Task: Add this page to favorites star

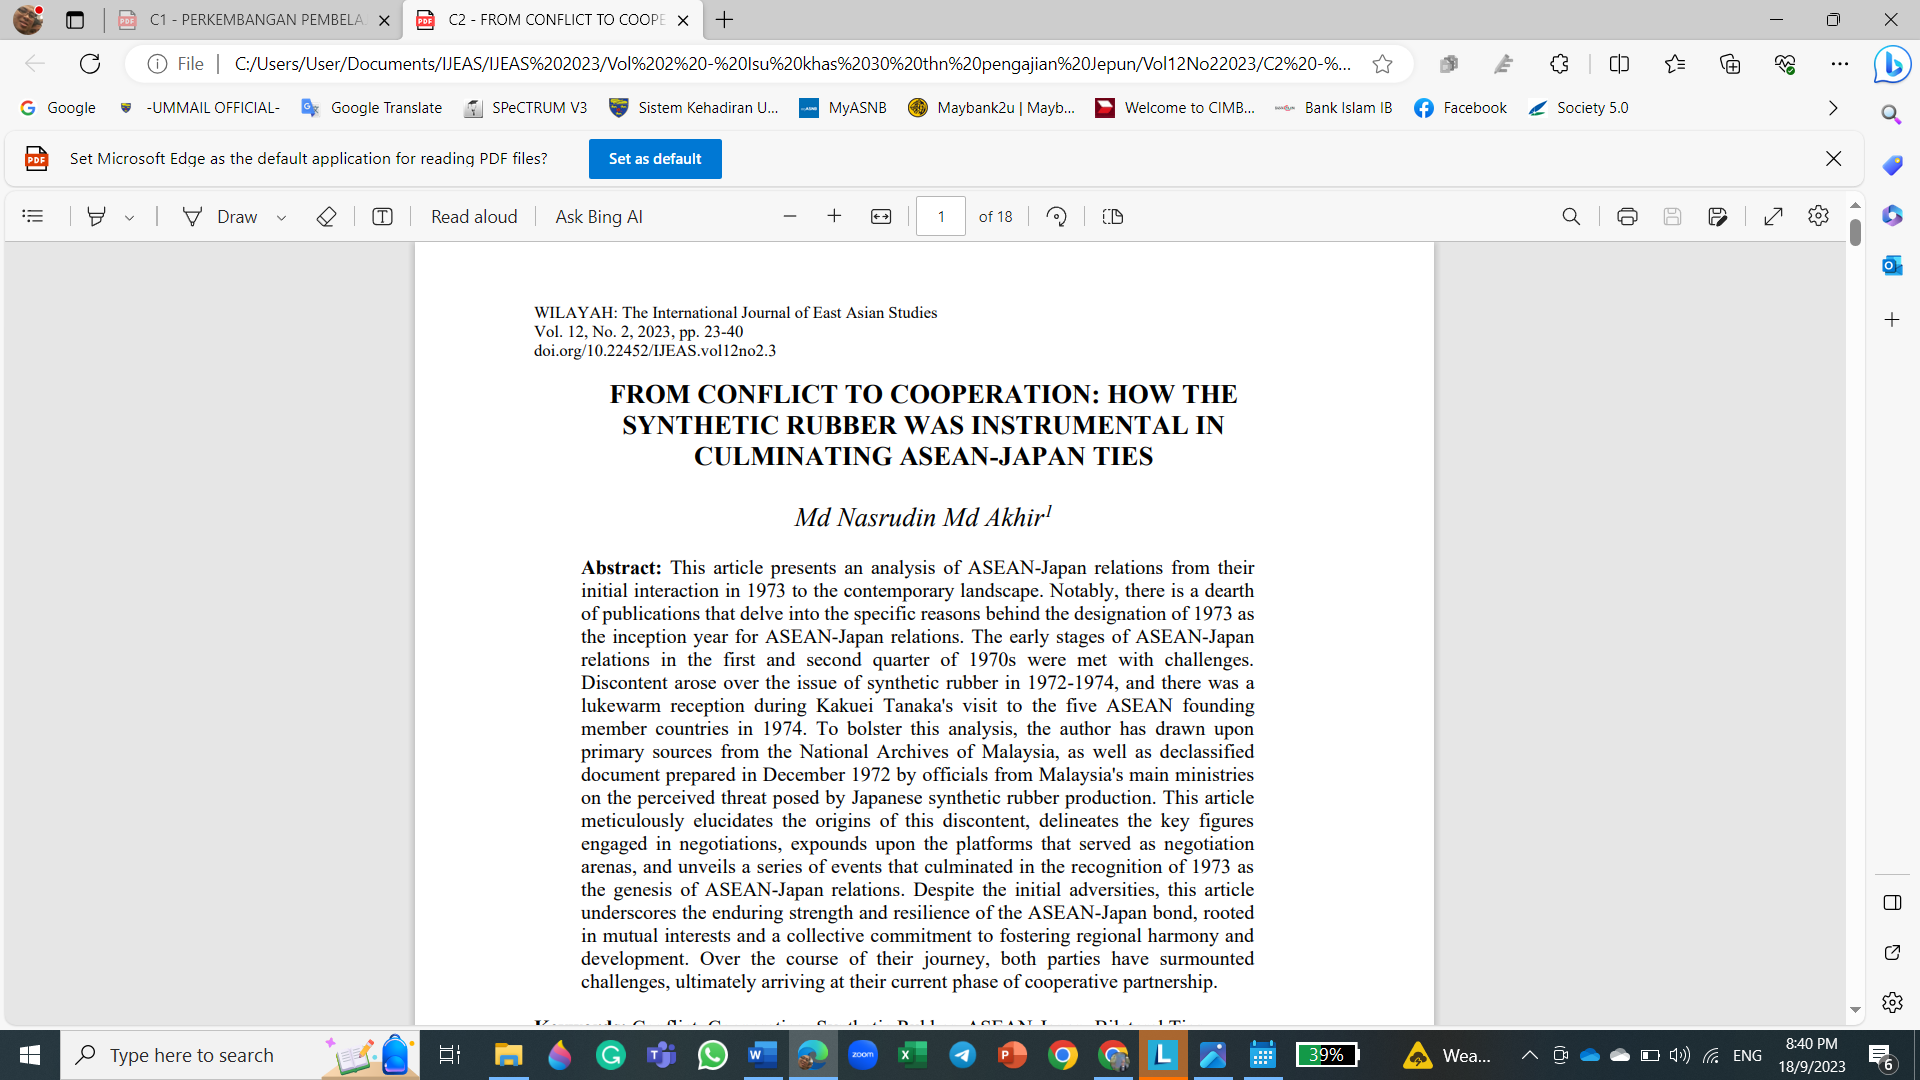Action: click(1382, 64)
